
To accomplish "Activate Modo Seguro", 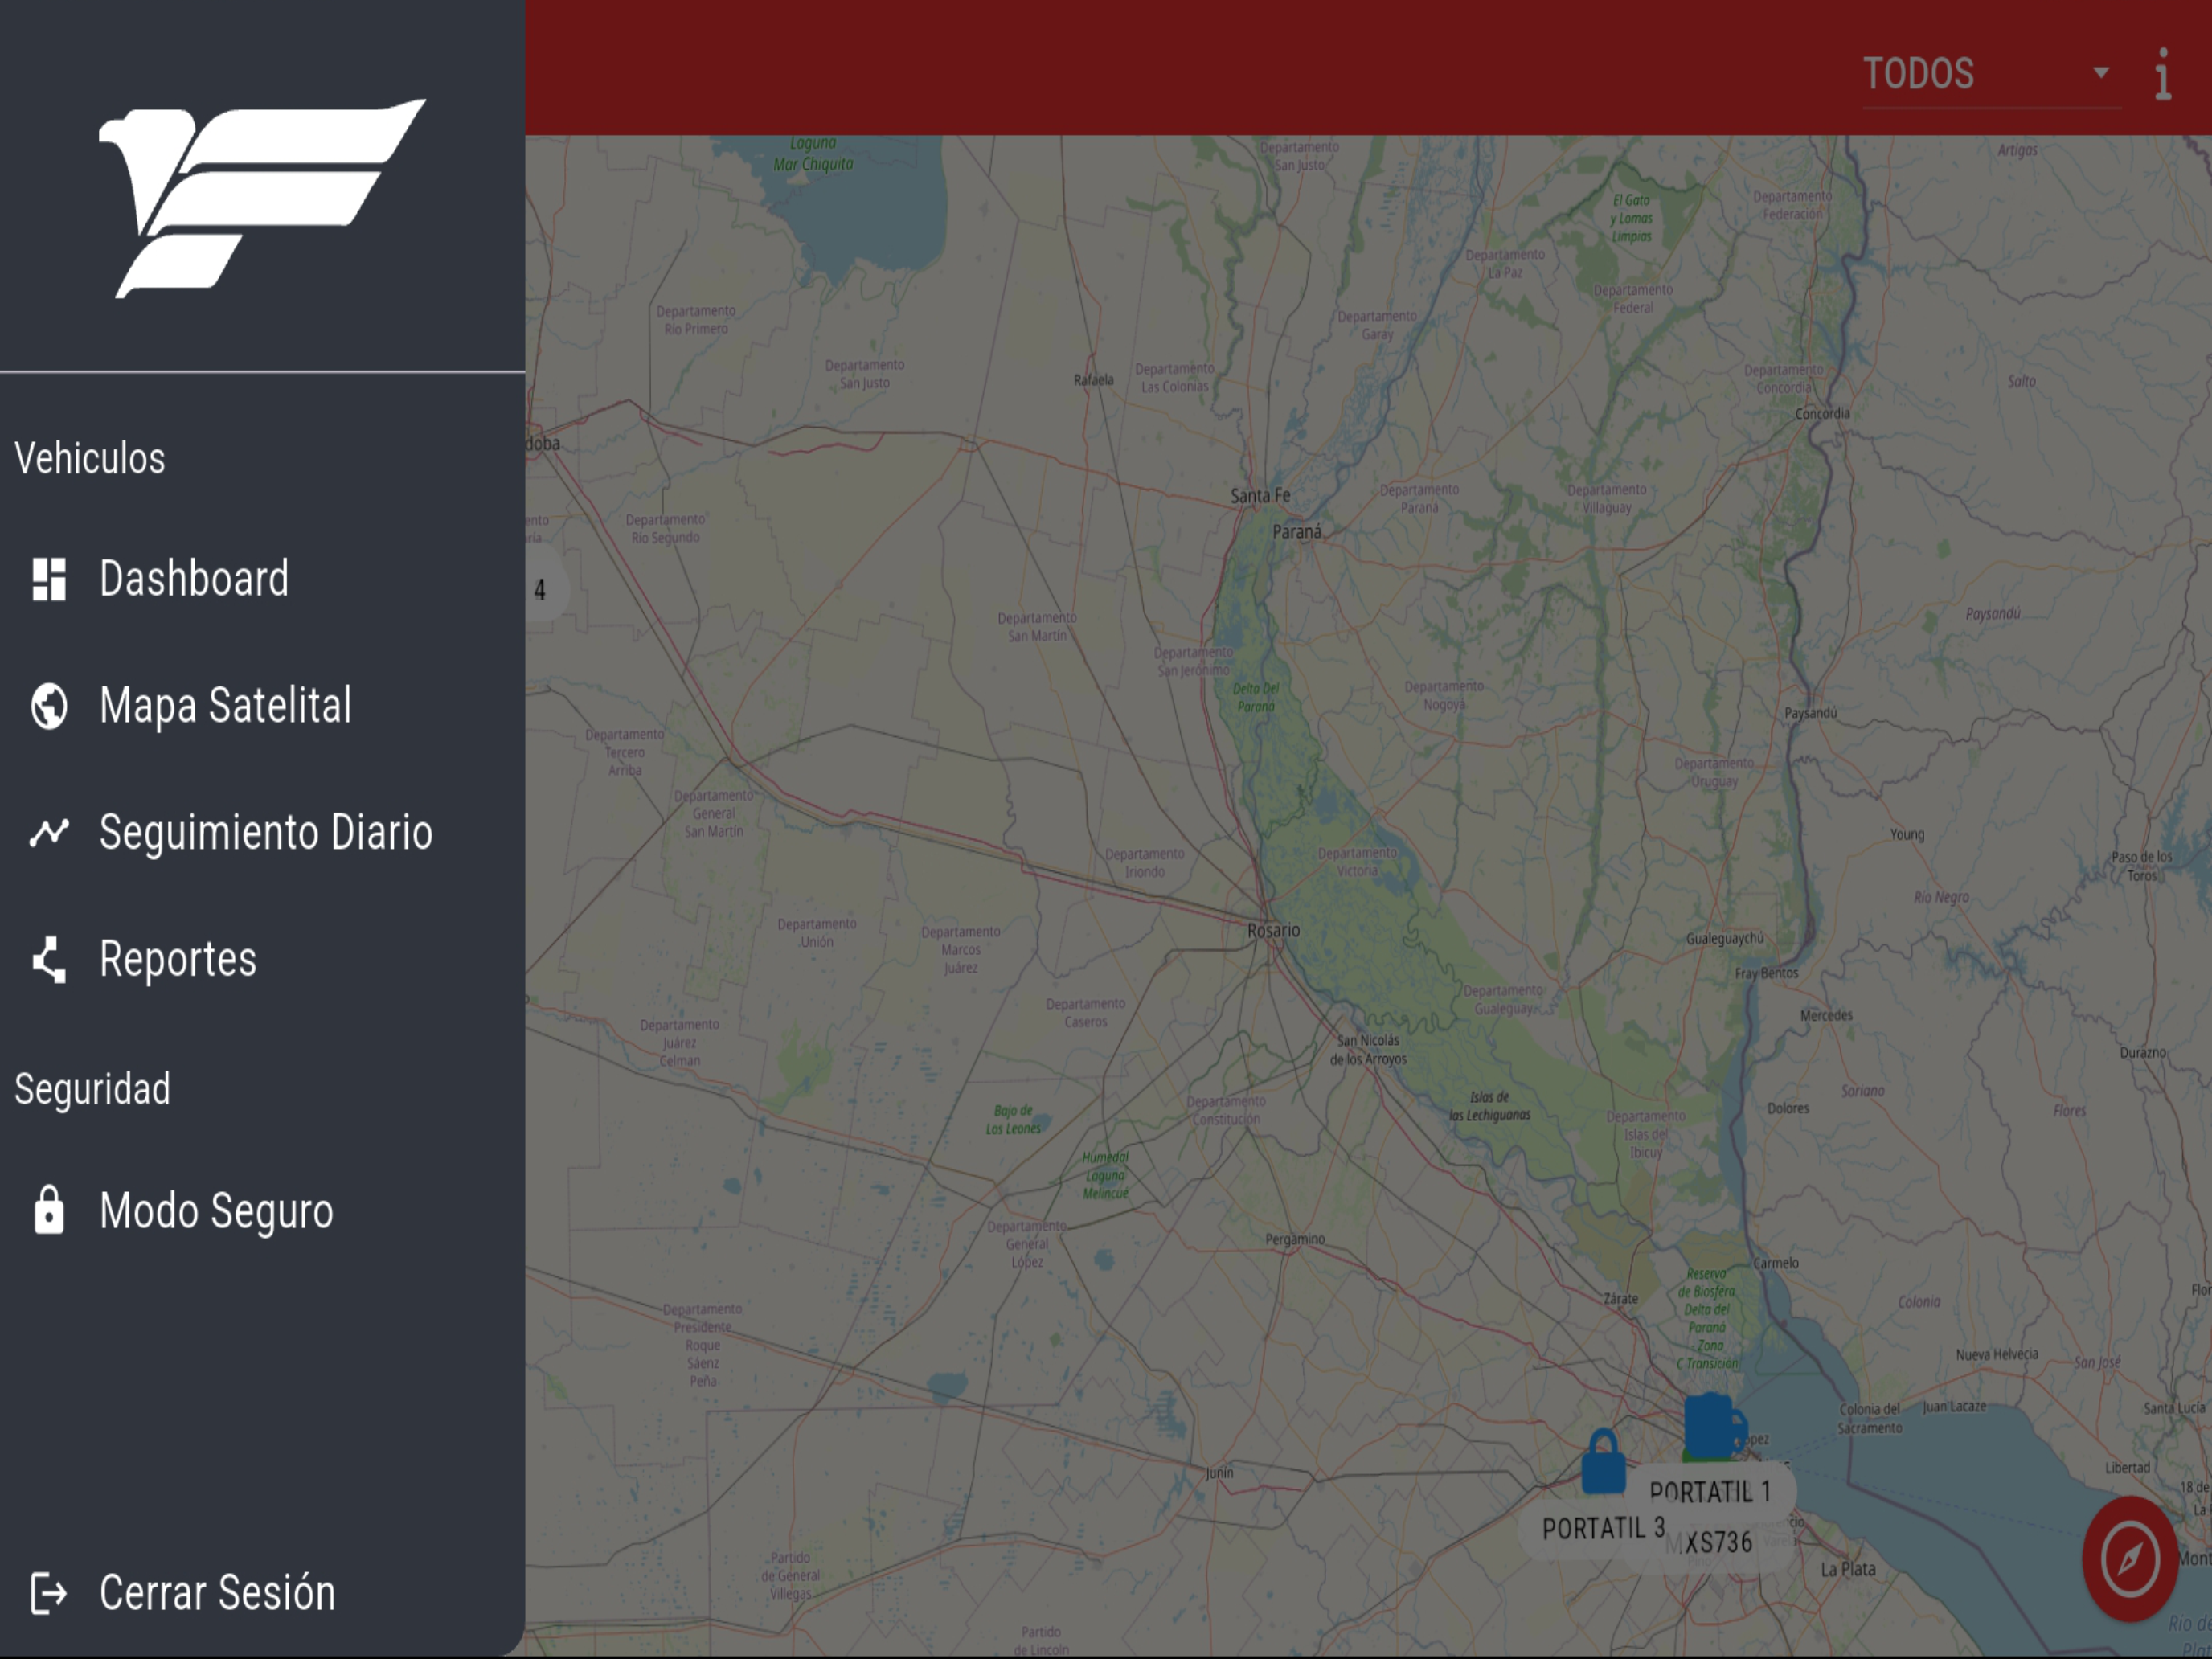I will (x=262, y=1211).
